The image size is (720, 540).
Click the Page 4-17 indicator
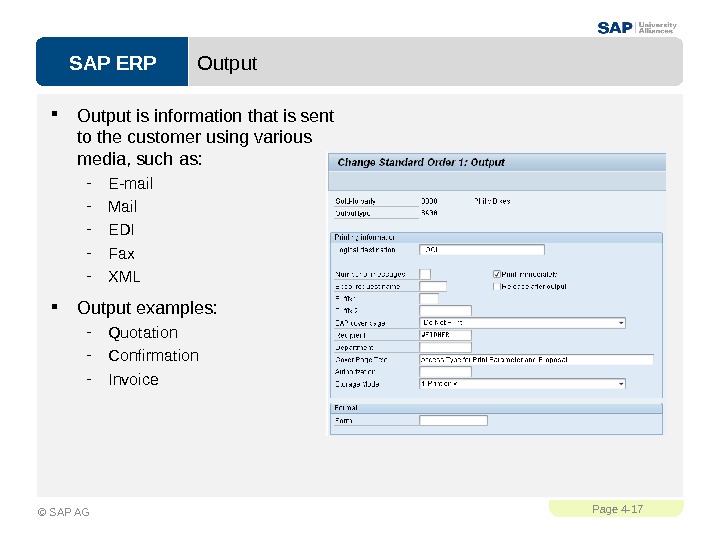616,509
